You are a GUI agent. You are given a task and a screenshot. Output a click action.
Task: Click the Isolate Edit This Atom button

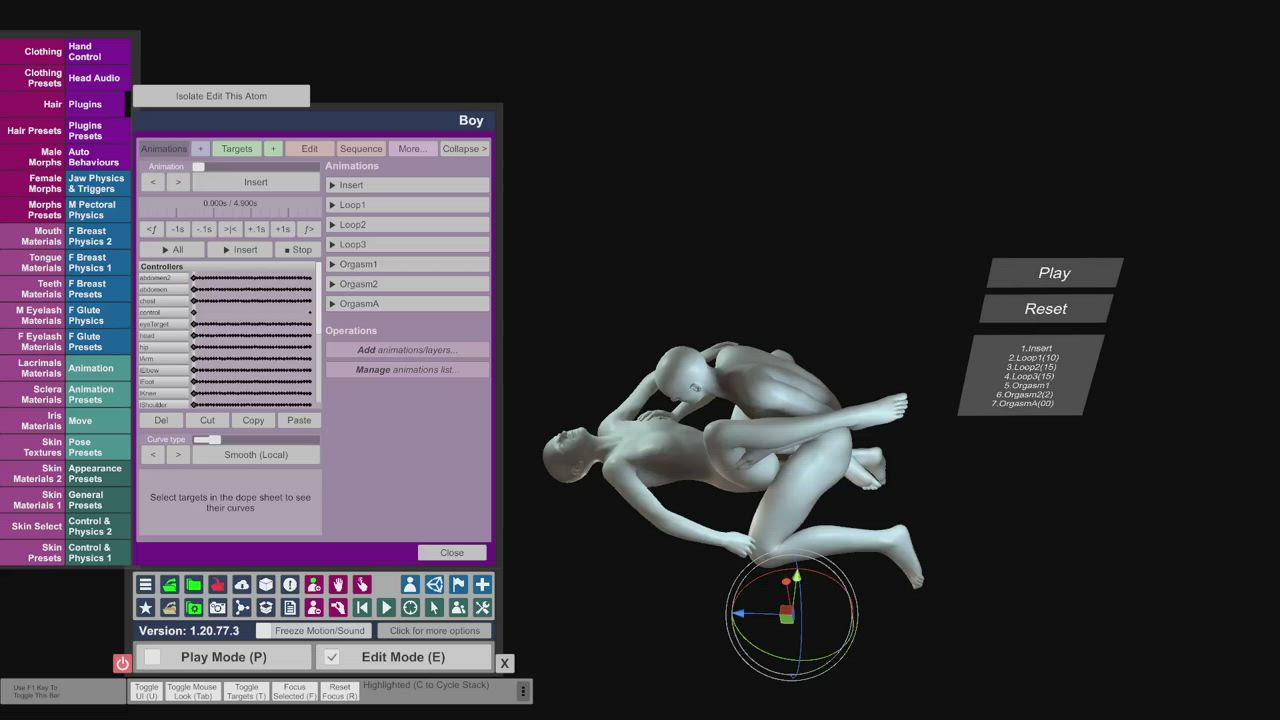(x=221, y=96)
